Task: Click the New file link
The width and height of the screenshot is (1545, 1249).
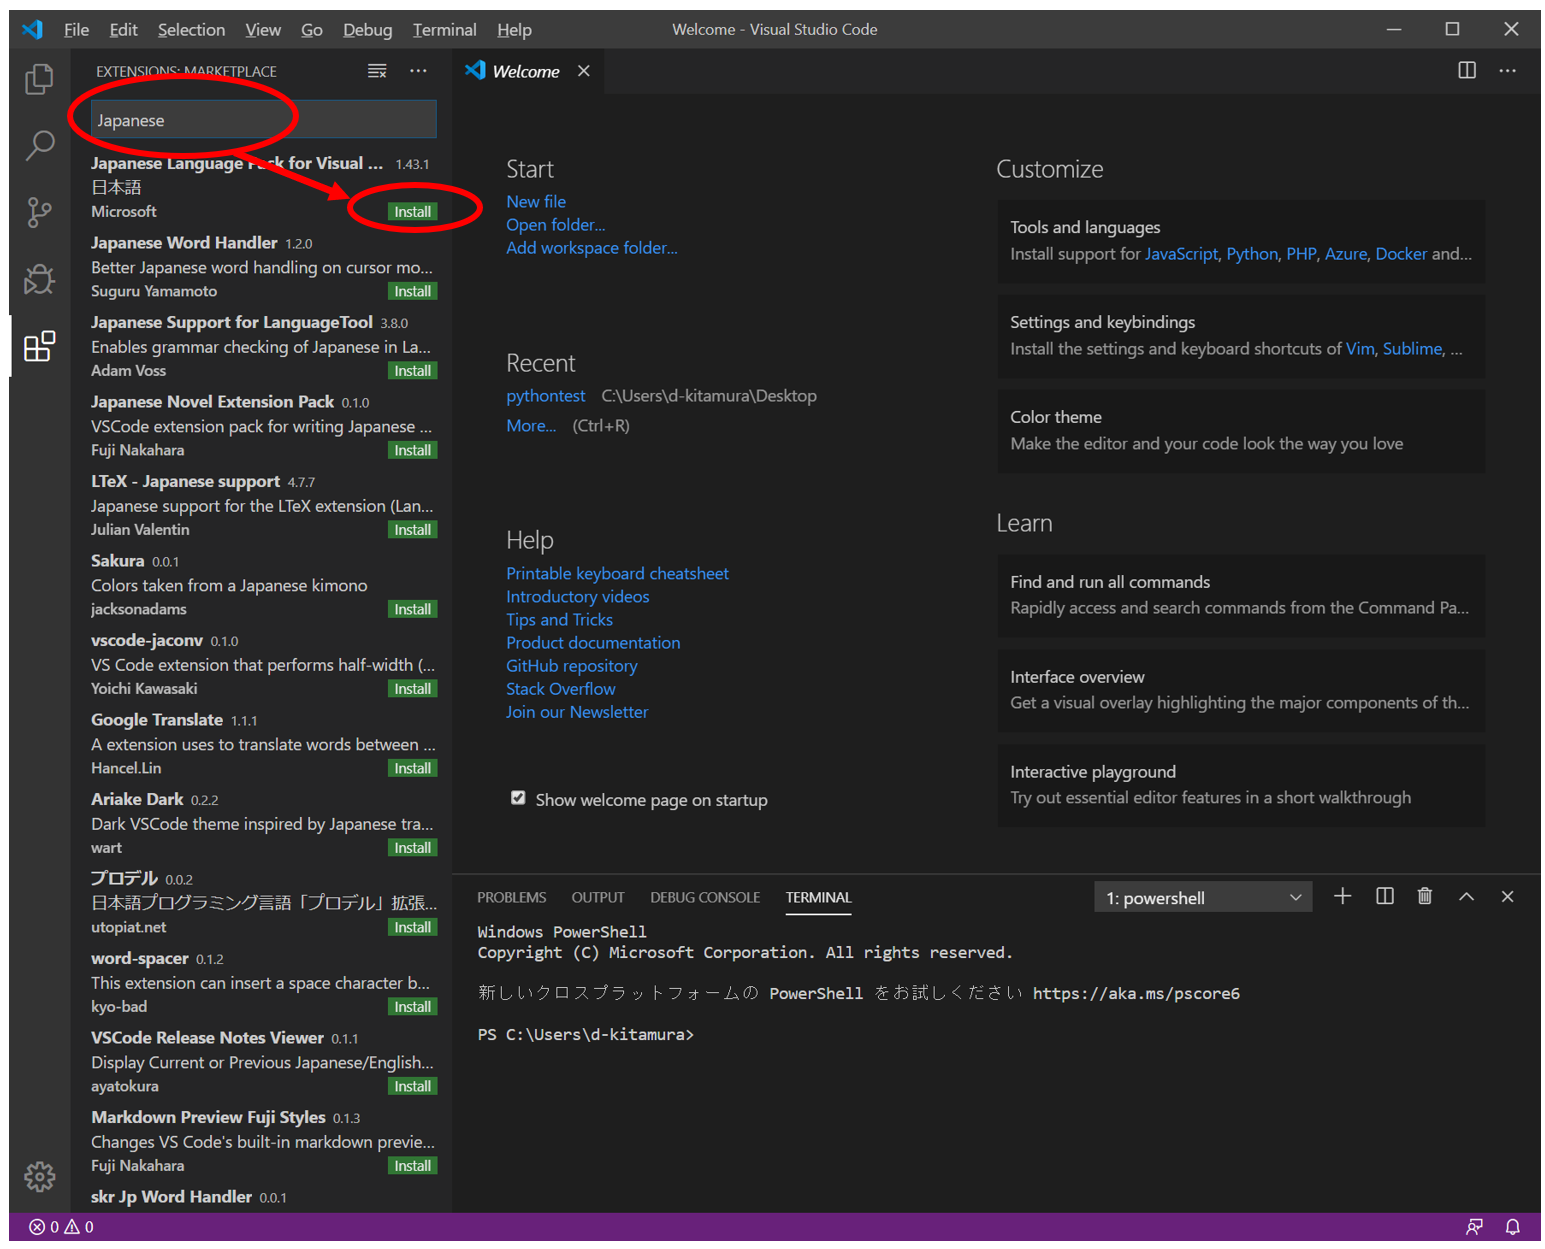Action: coord(536,201)
